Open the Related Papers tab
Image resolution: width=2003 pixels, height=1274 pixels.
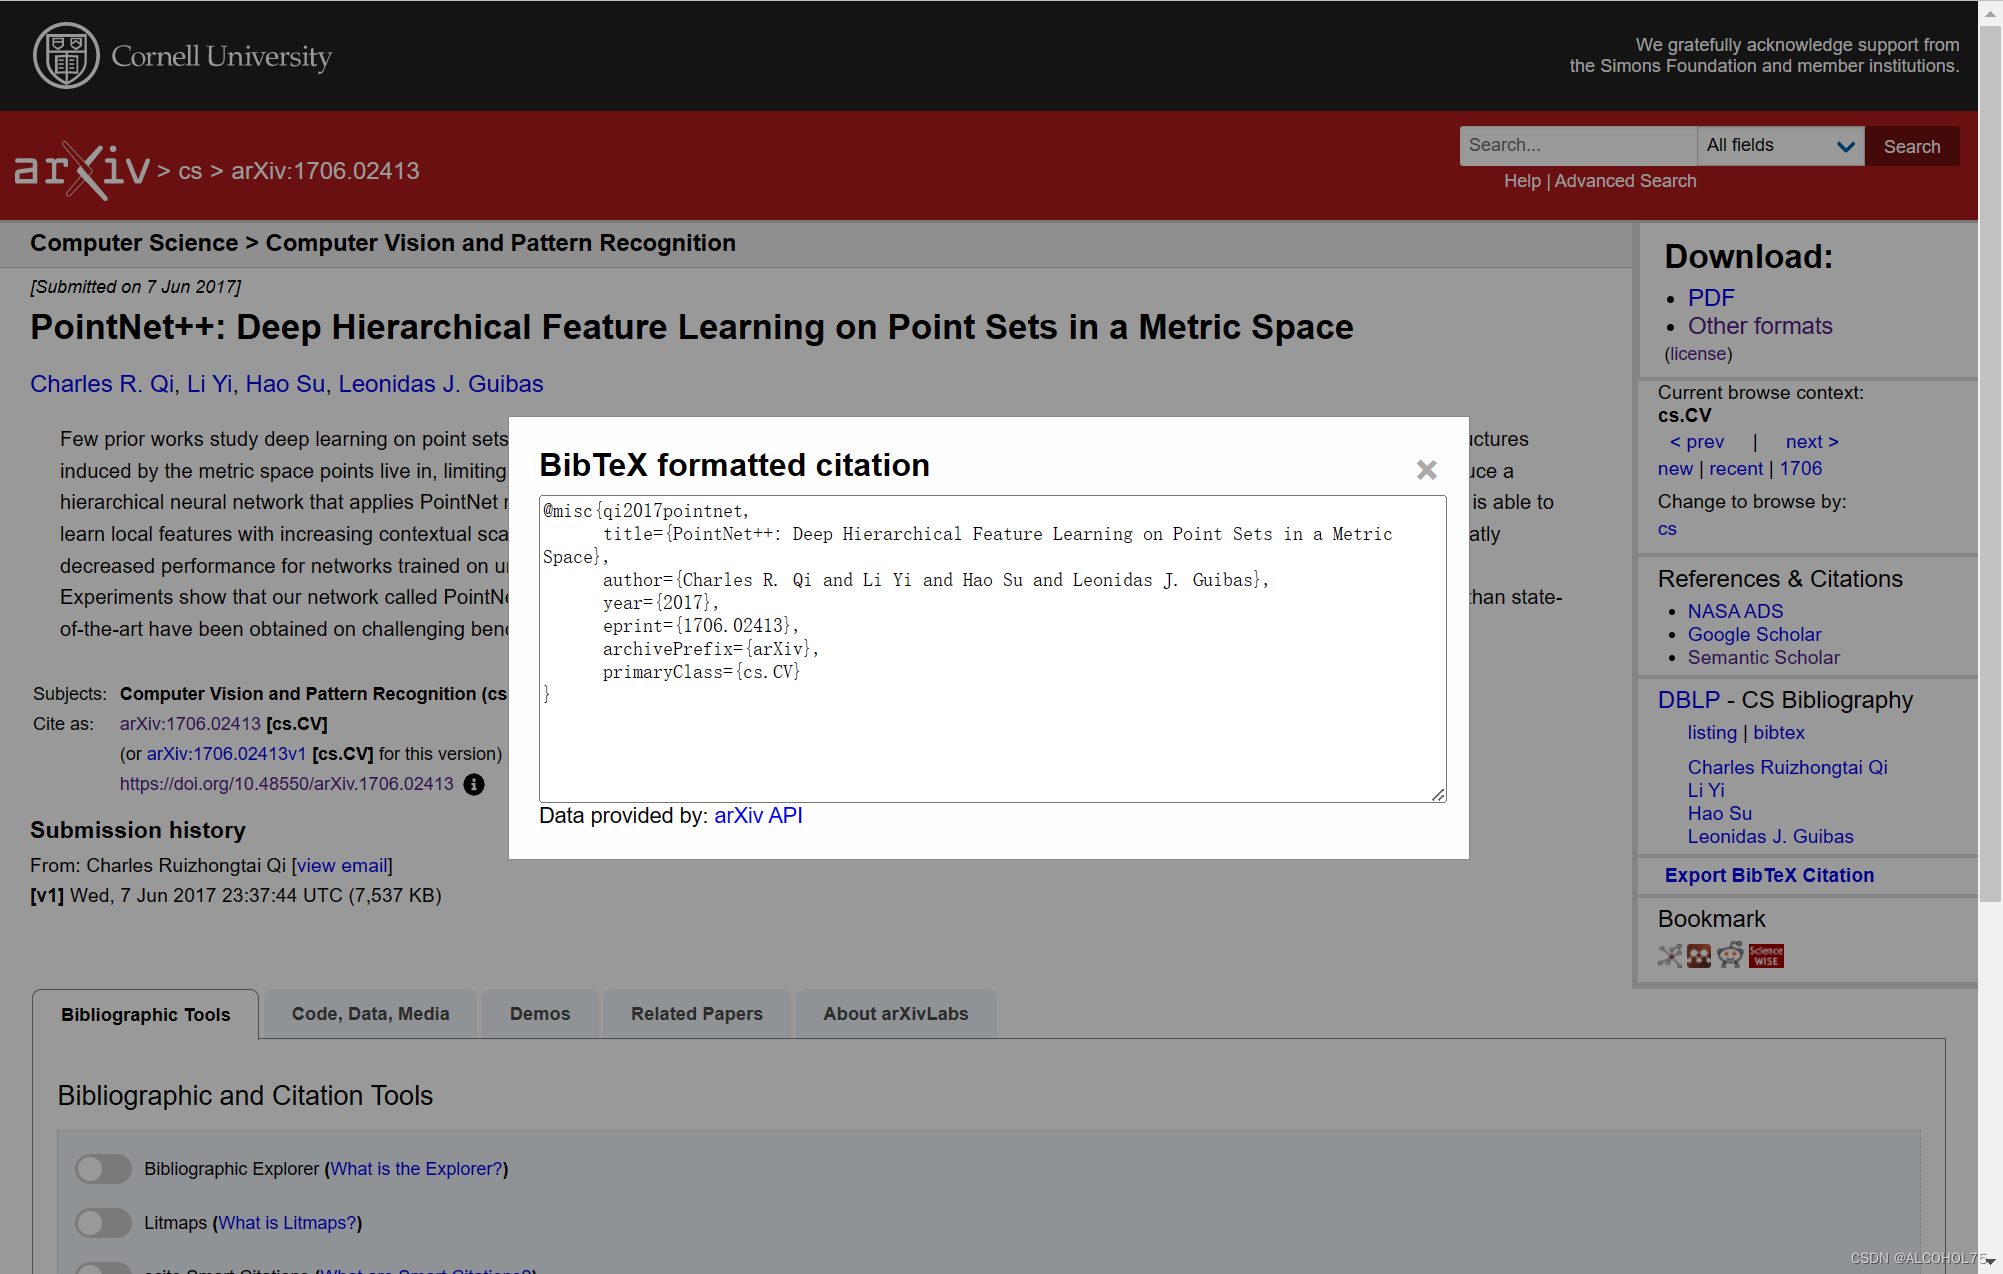696,1014
